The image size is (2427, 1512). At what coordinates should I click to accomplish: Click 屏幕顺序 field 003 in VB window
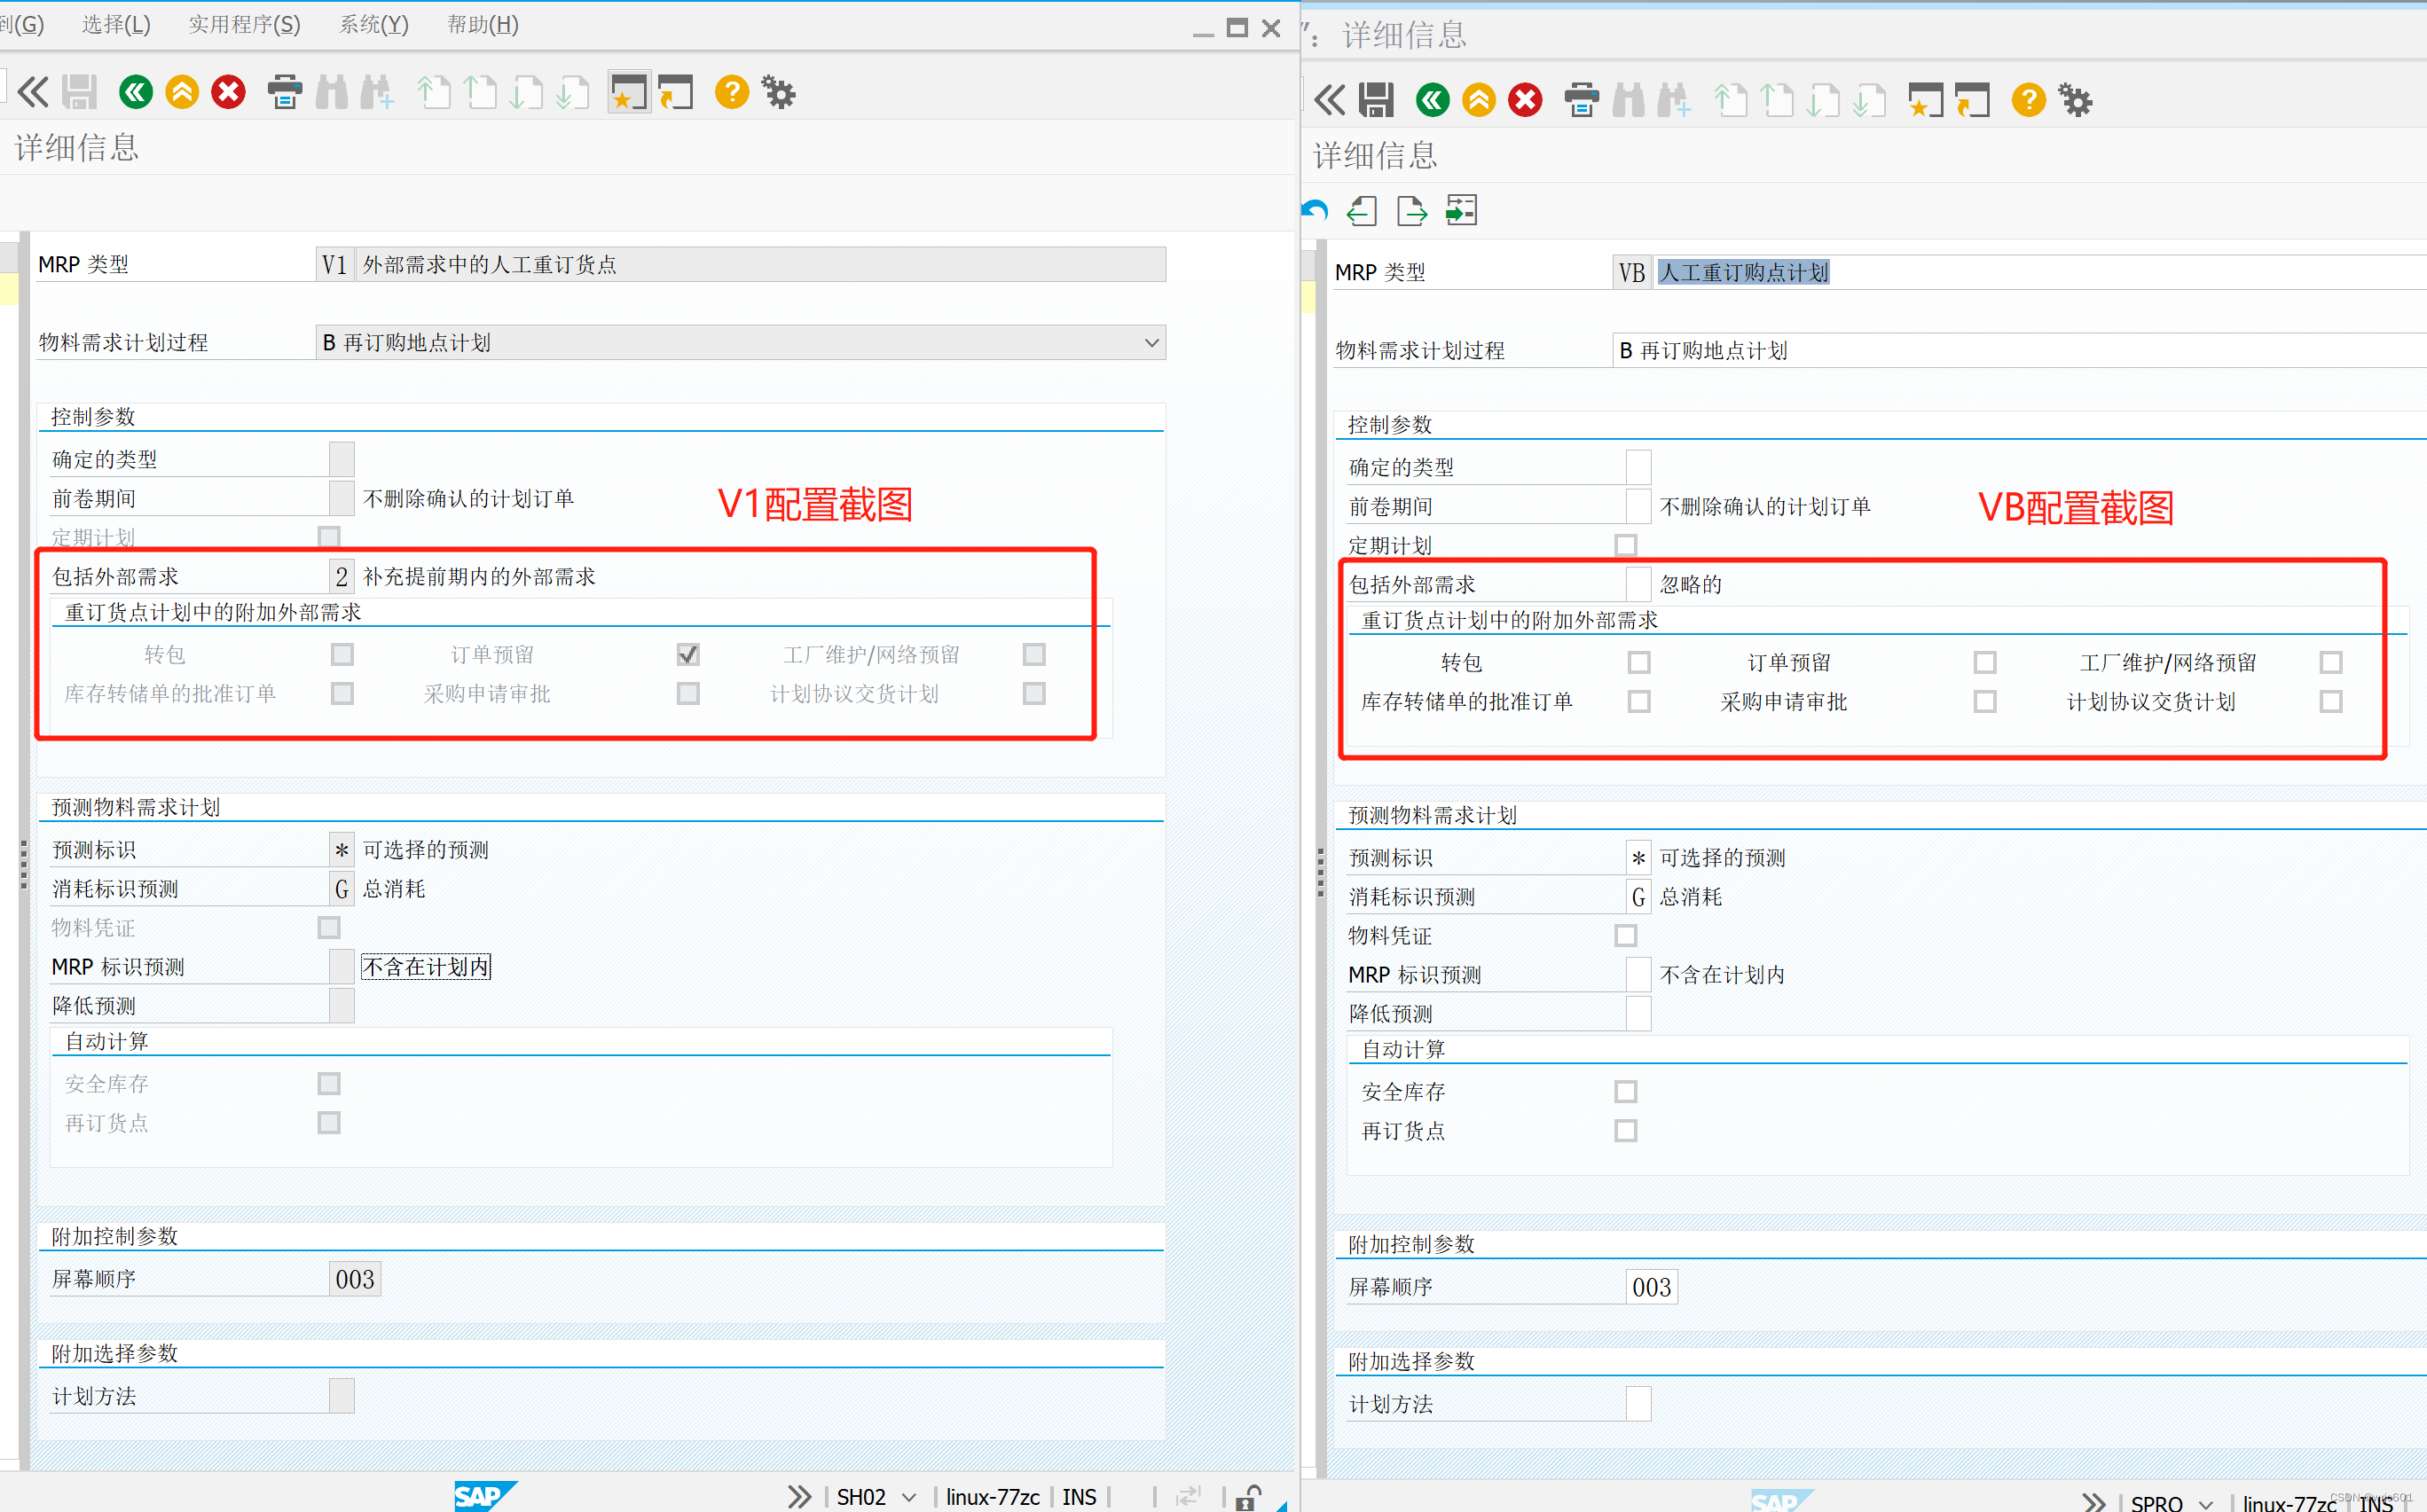(1652, 1287)
